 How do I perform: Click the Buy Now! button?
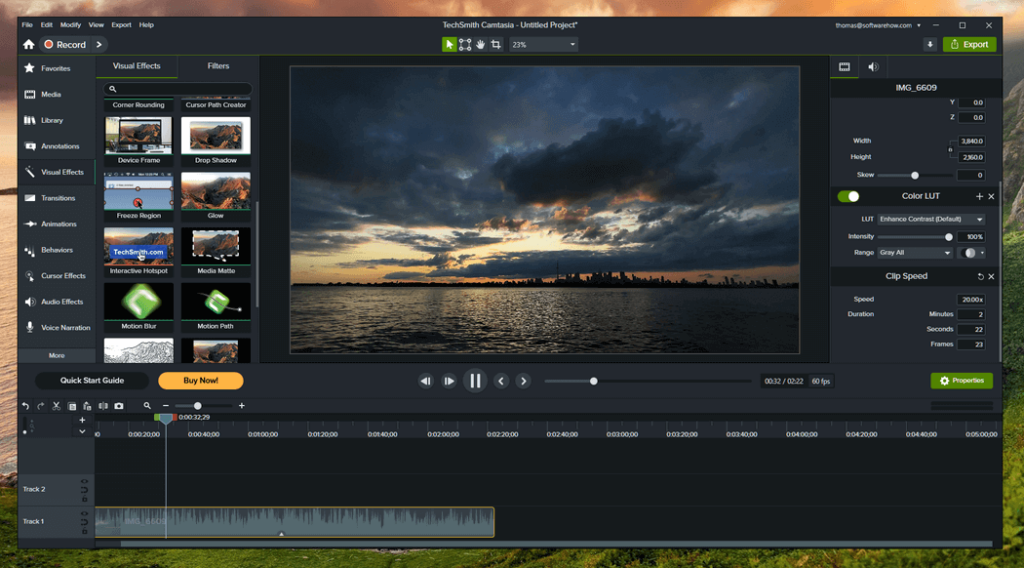pyautogui.click(x=200, y=381)
